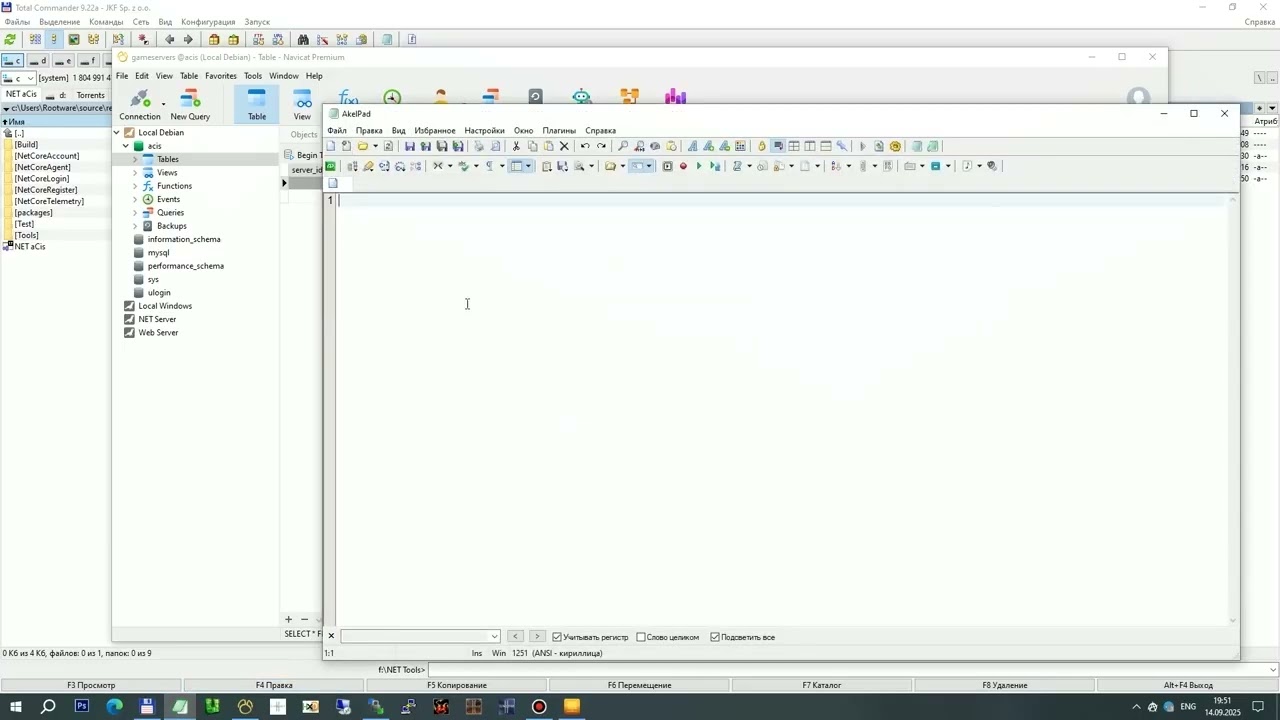Open the drive selector dropdown in Total Commander
The height and width of the screenshot is (720, 1280).
(30, 78)
